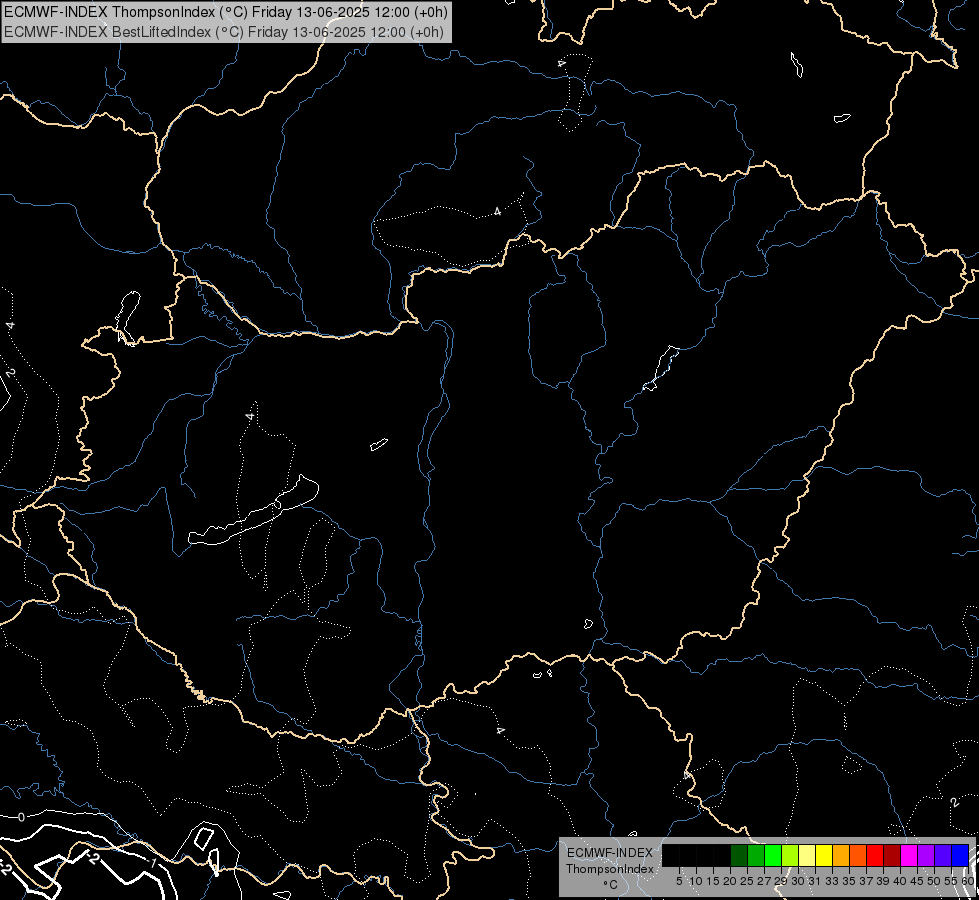Click legend tick value '20'
The width and height of the screenshot is (979, 900).
pos(731,881)
